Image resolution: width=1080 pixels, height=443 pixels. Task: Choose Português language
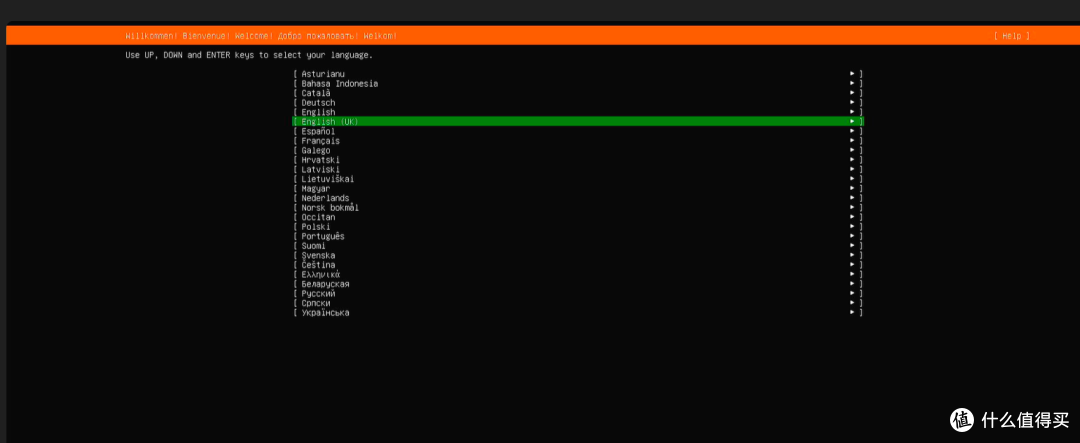point(578,236)
